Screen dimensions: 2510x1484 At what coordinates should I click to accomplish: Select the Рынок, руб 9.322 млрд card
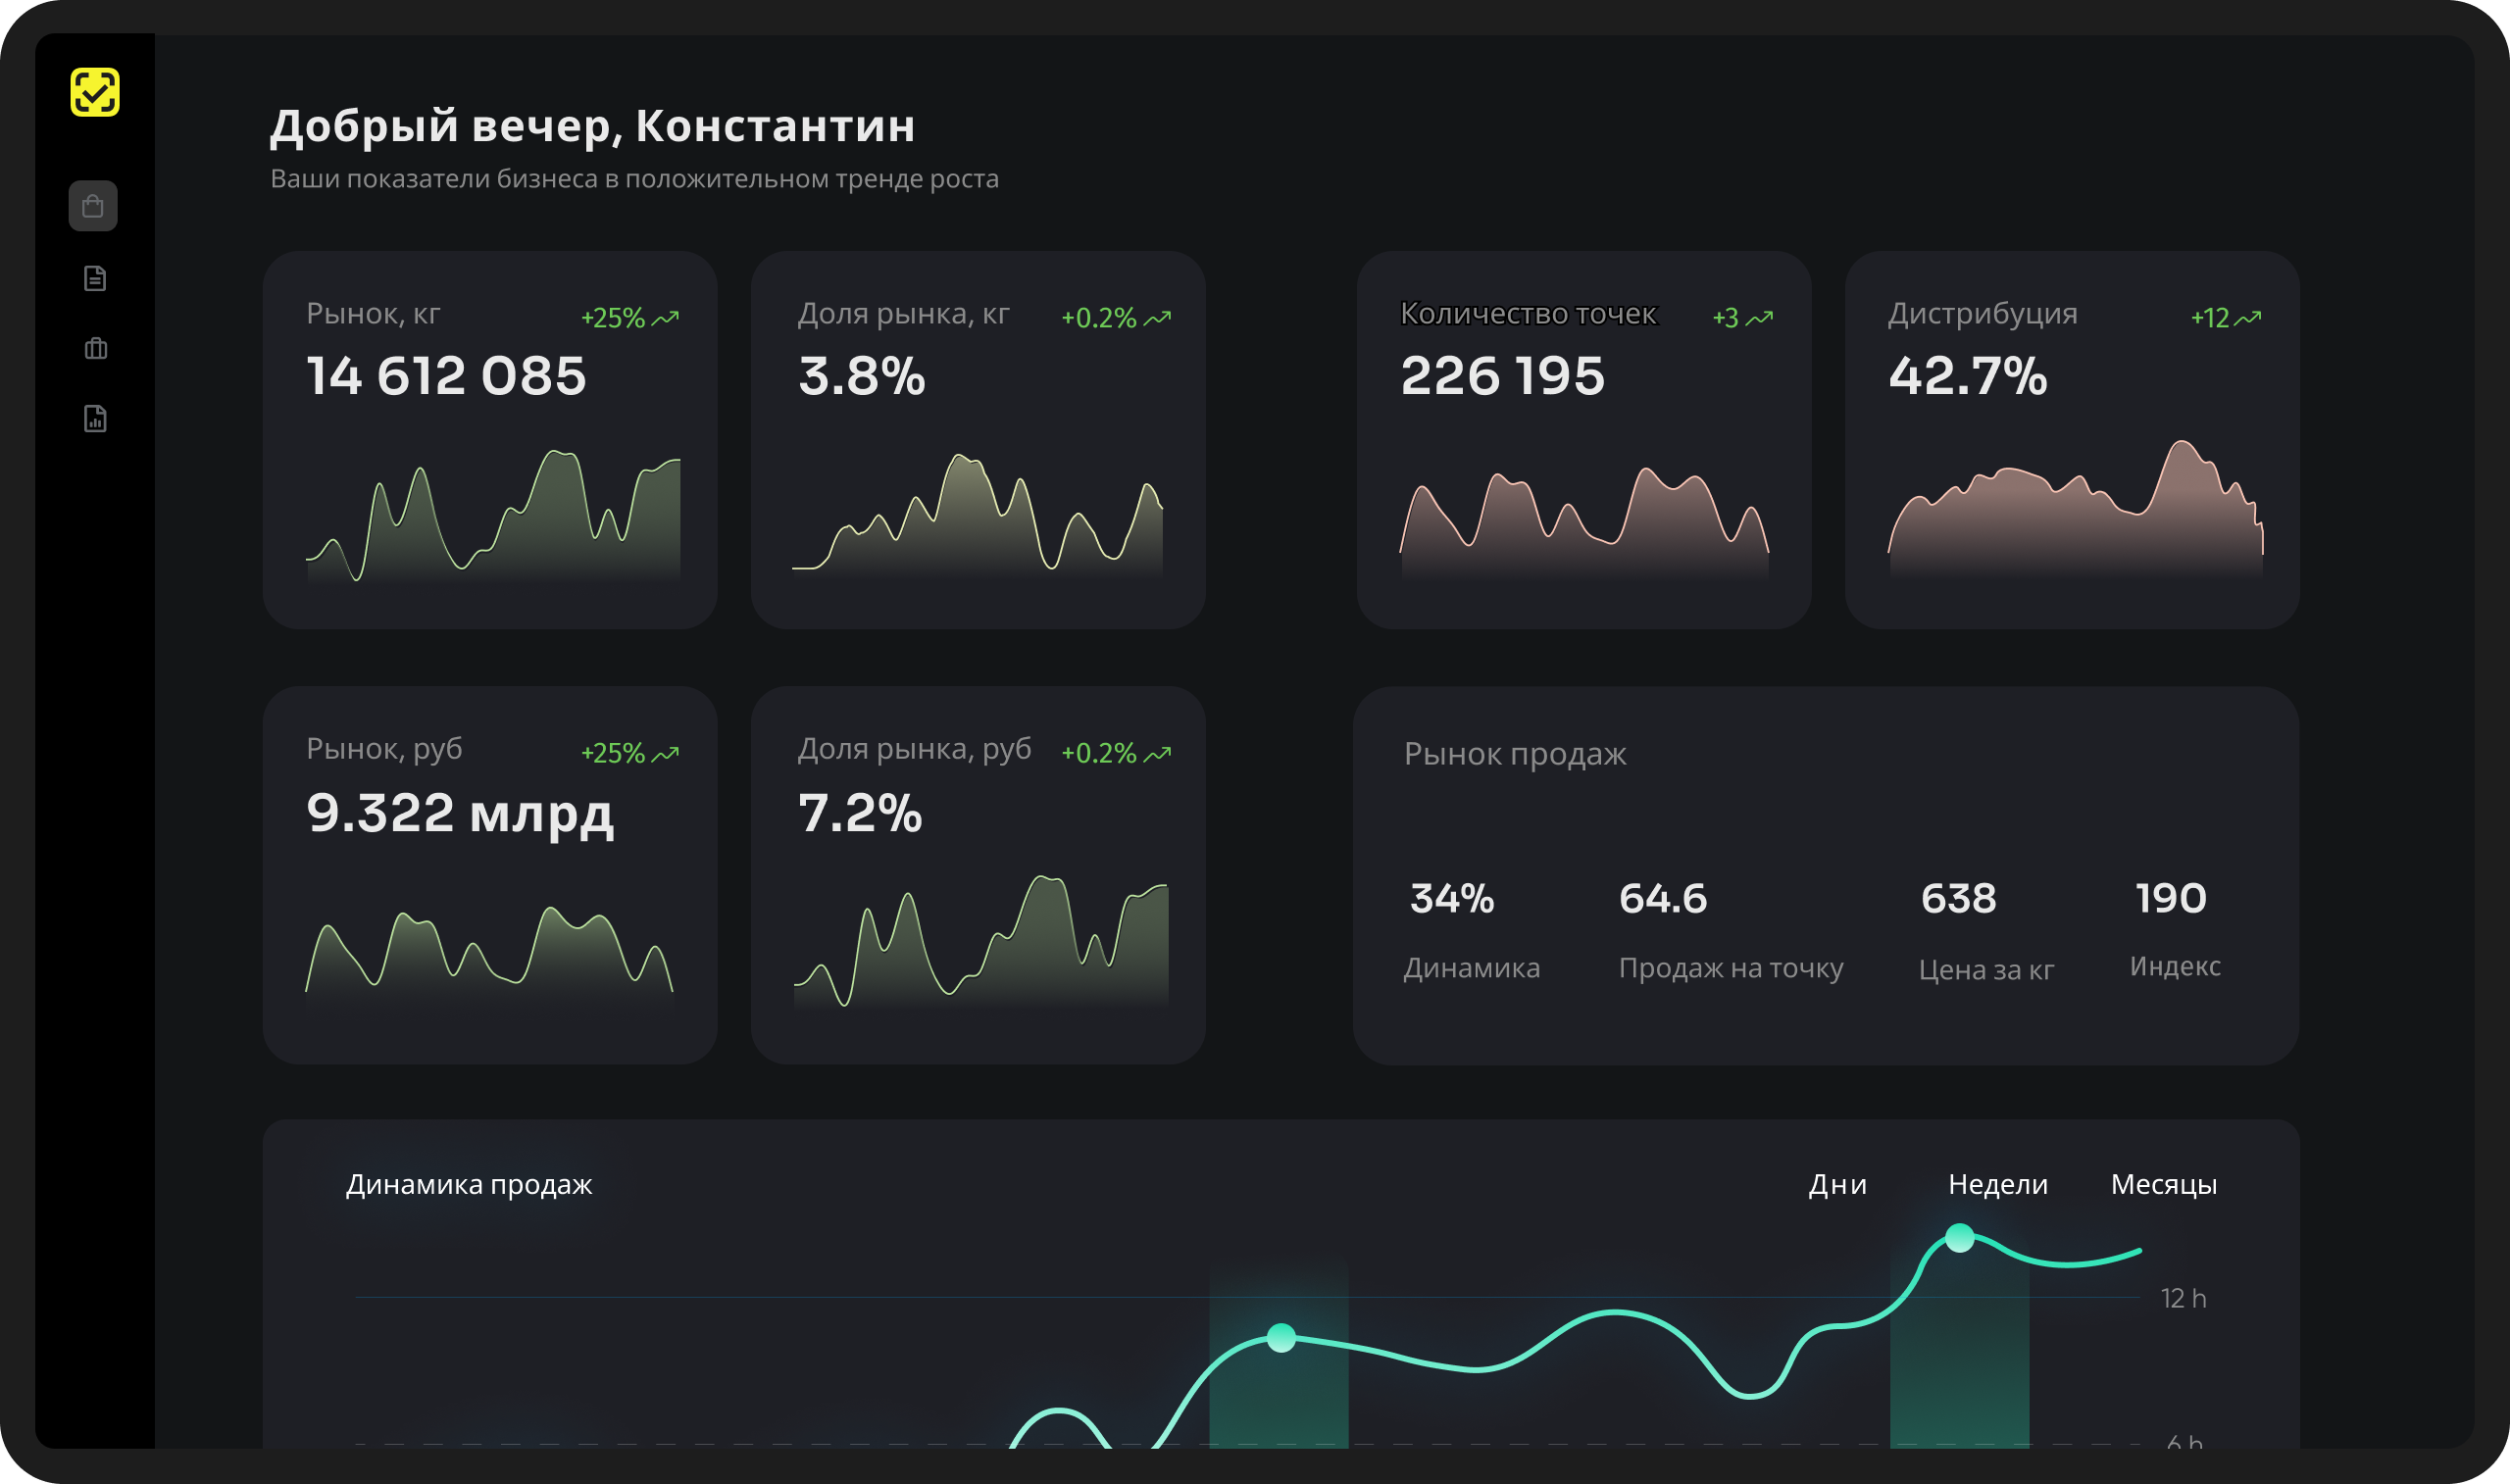(490, 875)
